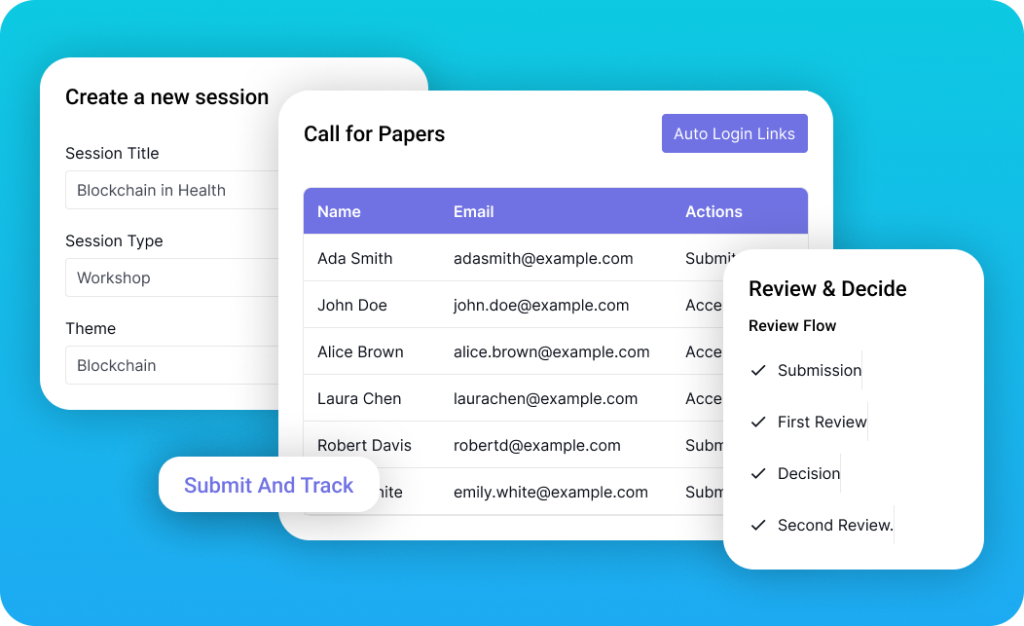Click the Actions column header

click(713, 212)
